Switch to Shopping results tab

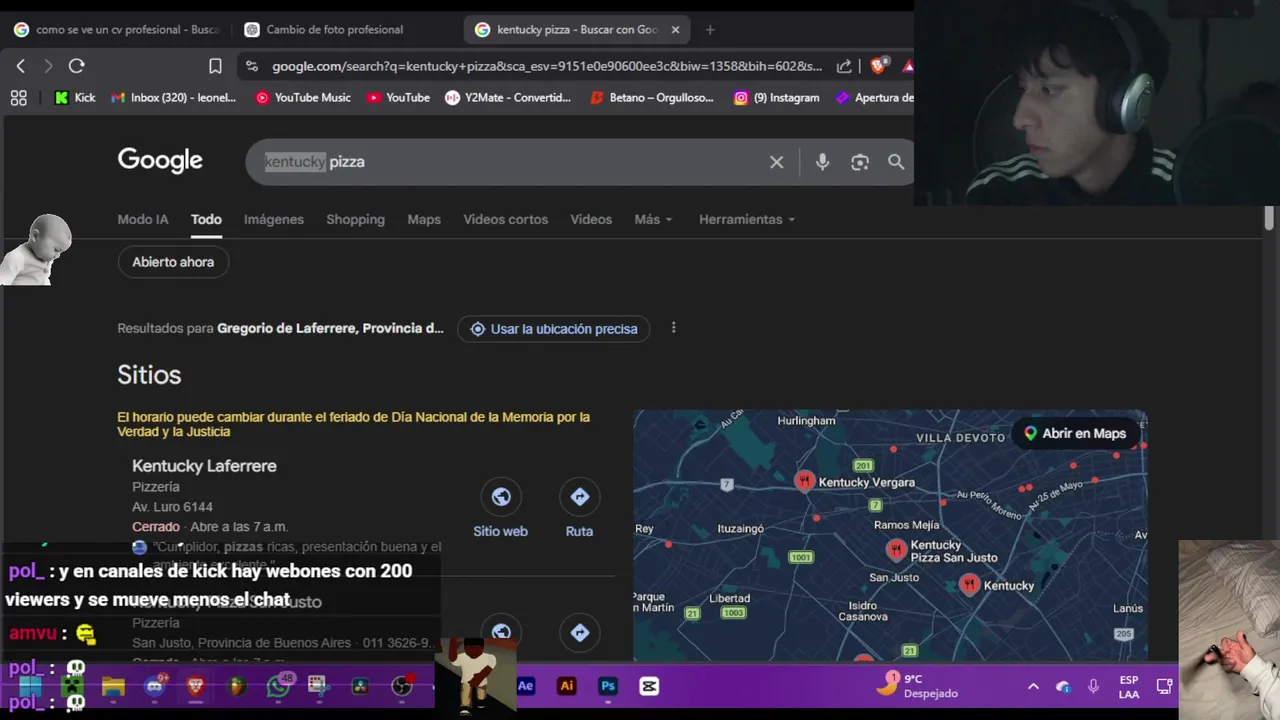click(355, 220)
